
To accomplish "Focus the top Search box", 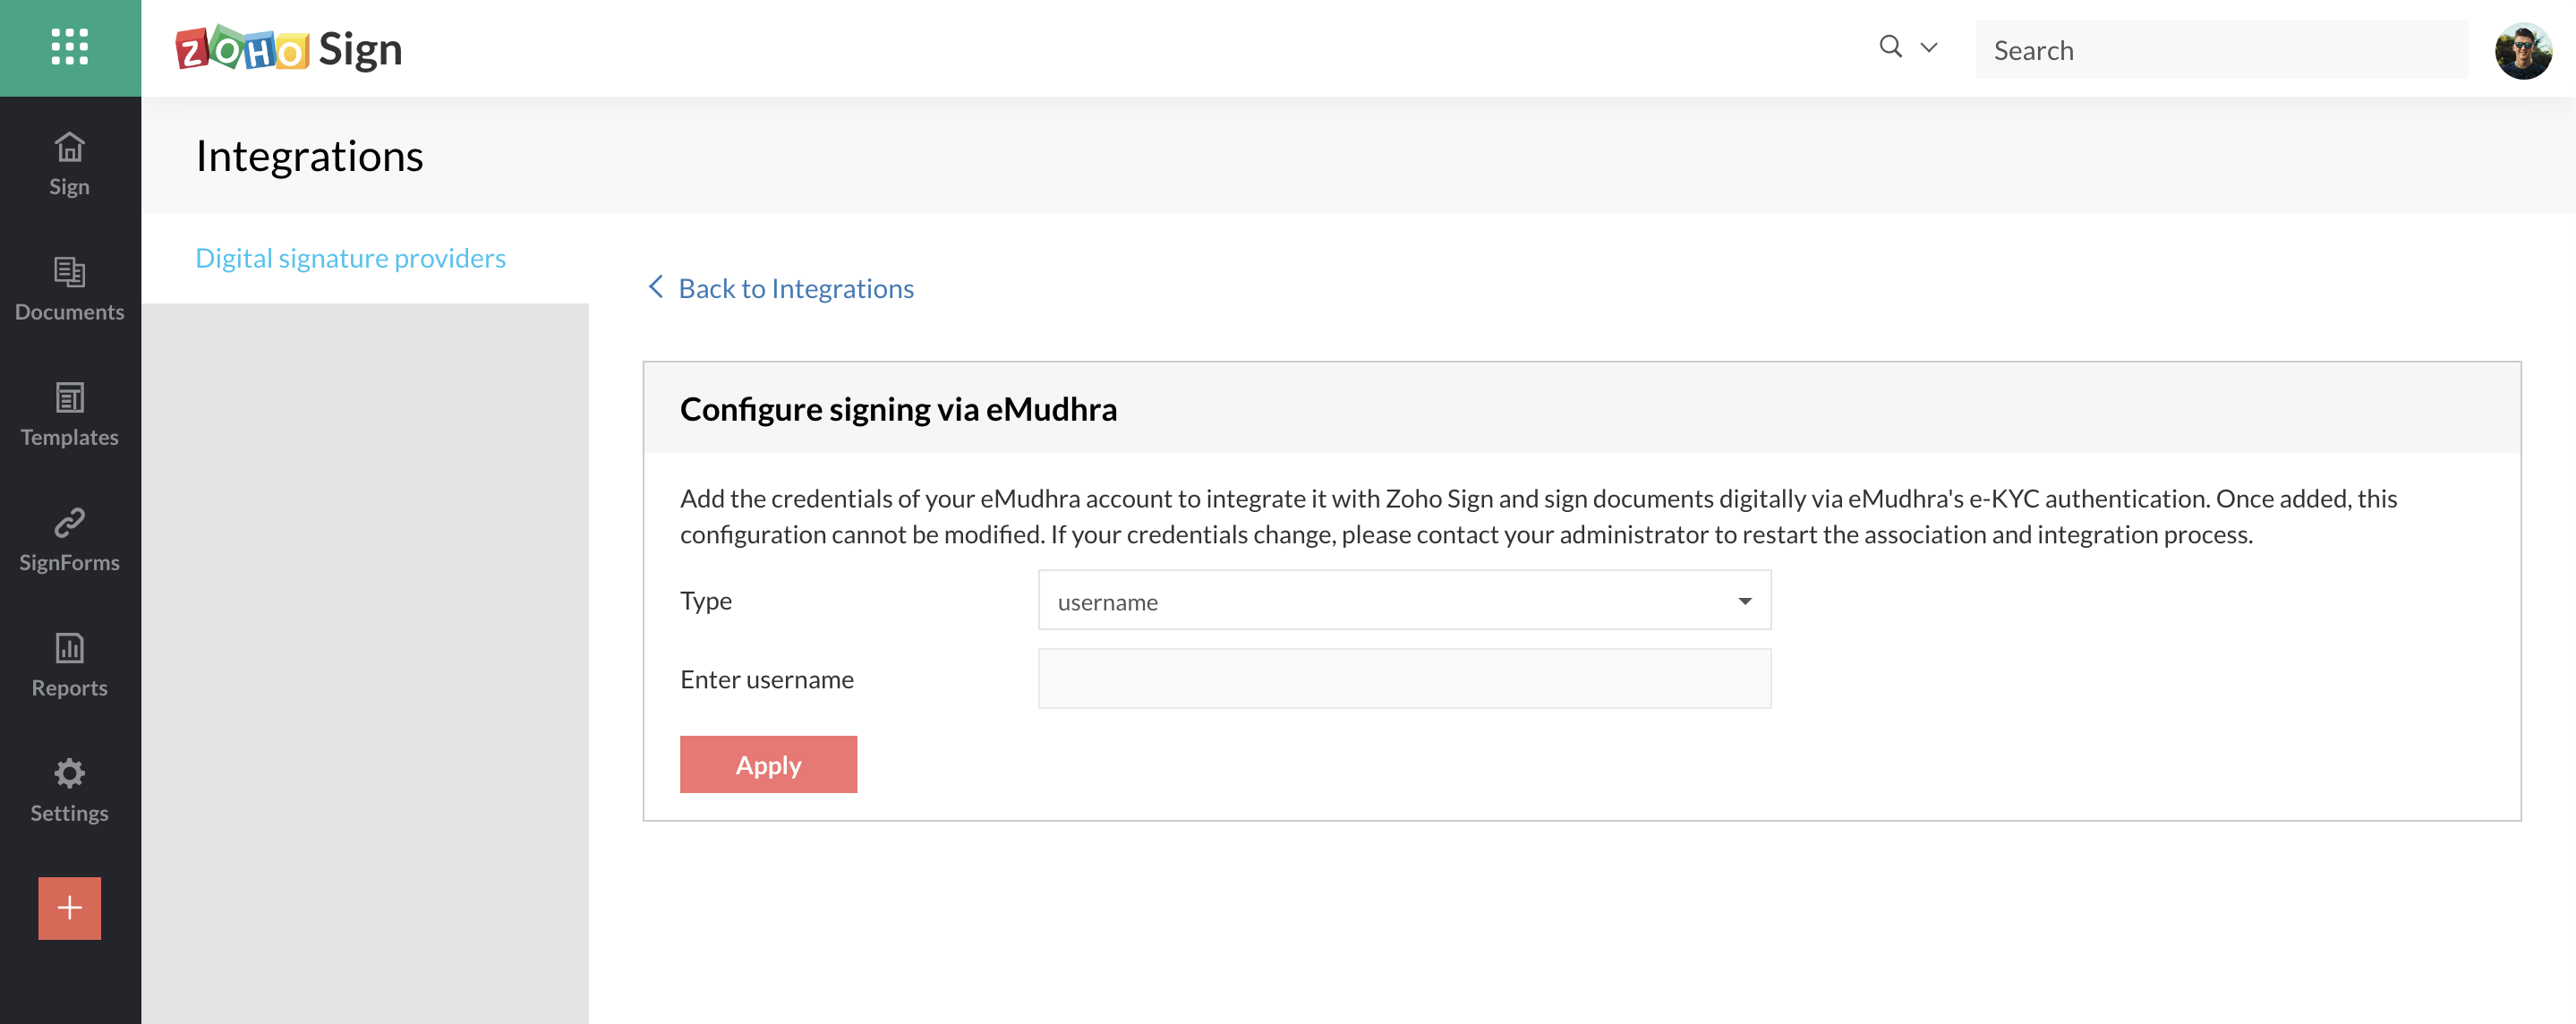I will click(2221, 49).
